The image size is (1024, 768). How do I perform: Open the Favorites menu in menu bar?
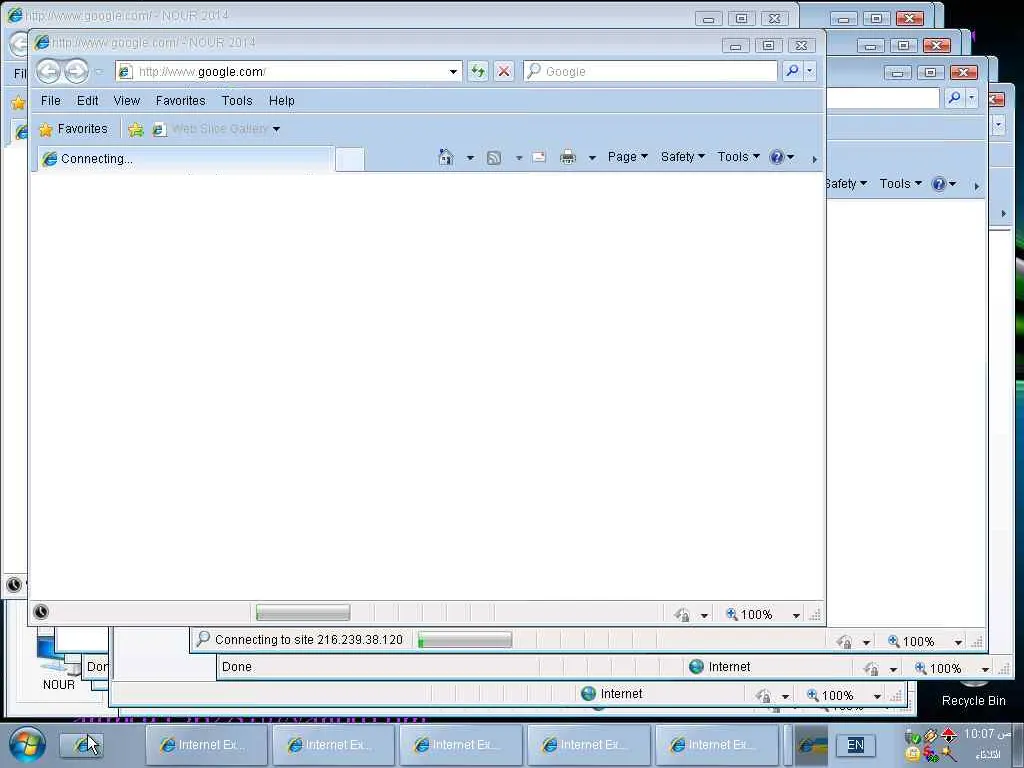point(180,101)
